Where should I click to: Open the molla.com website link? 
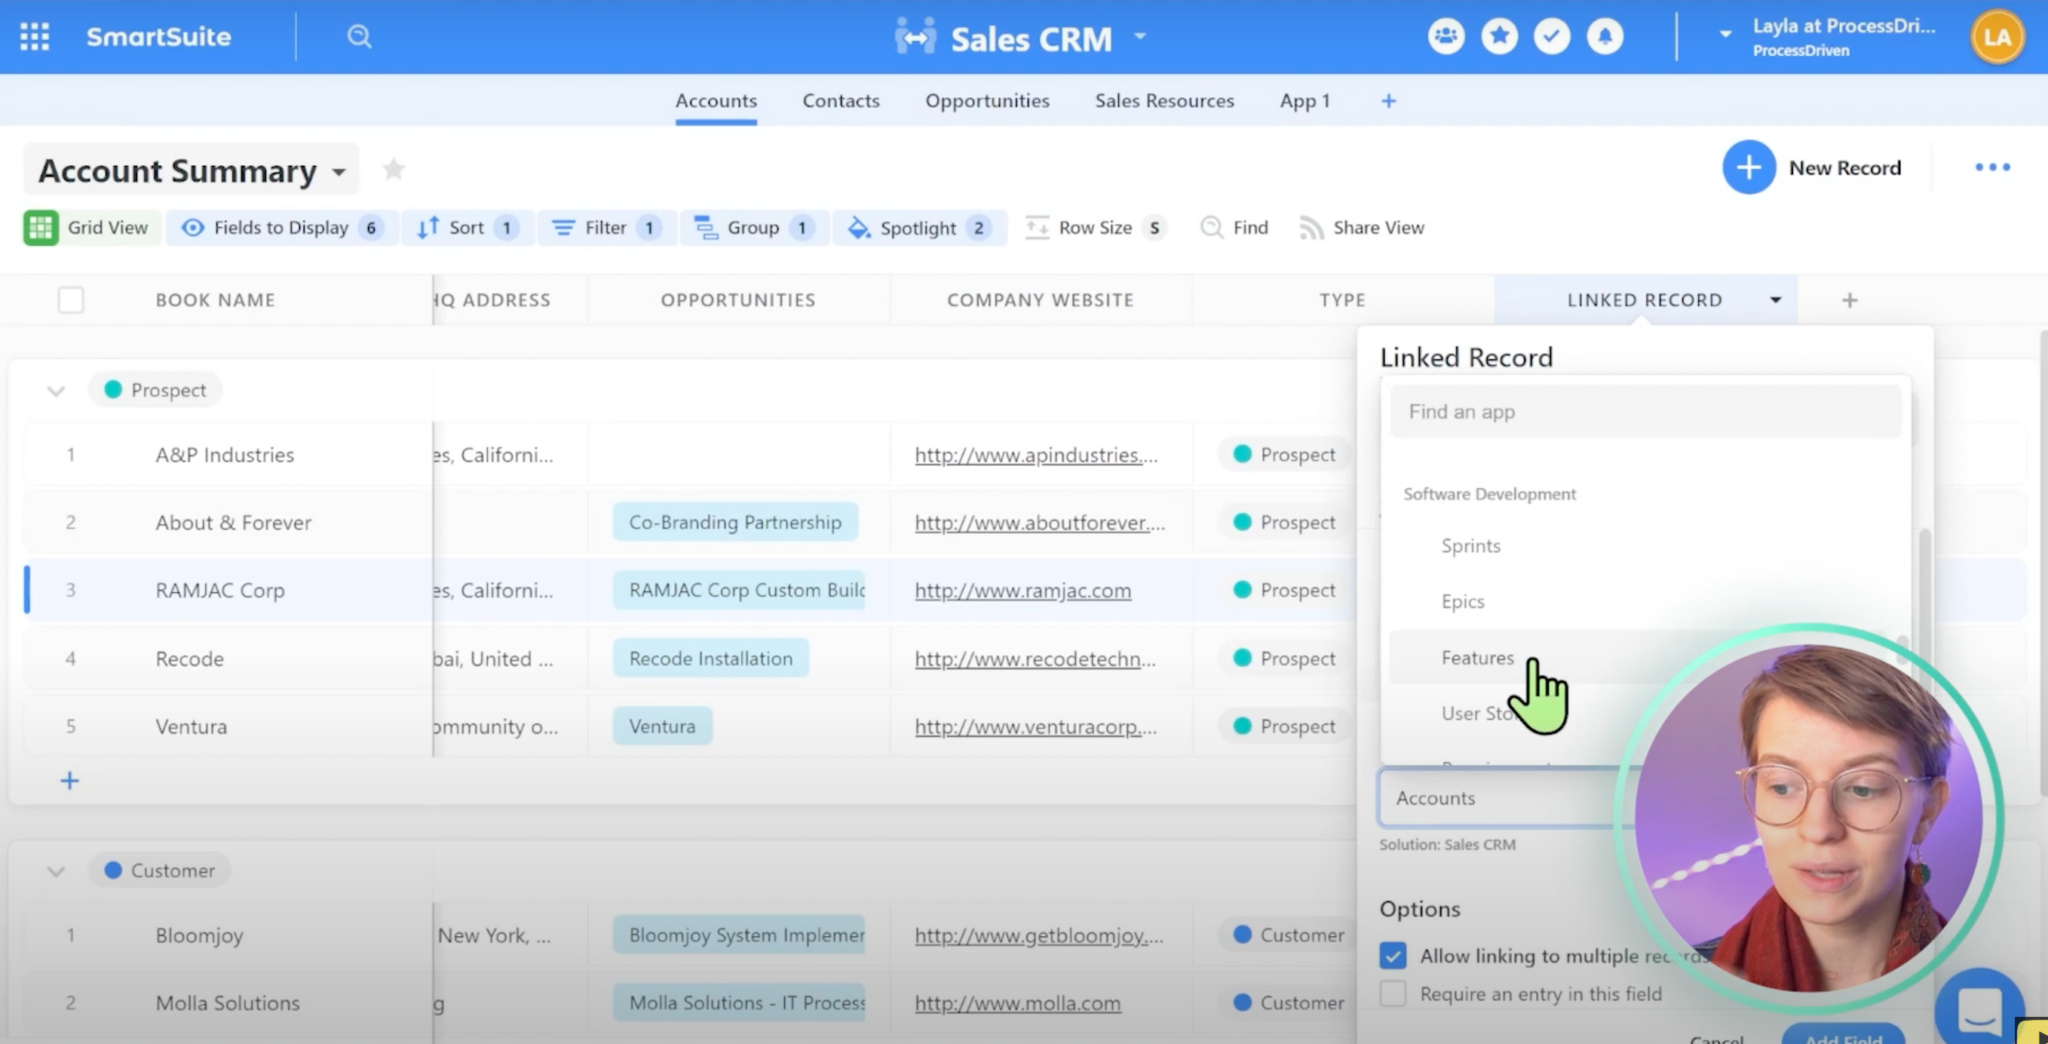[x=1018, y=1003]
